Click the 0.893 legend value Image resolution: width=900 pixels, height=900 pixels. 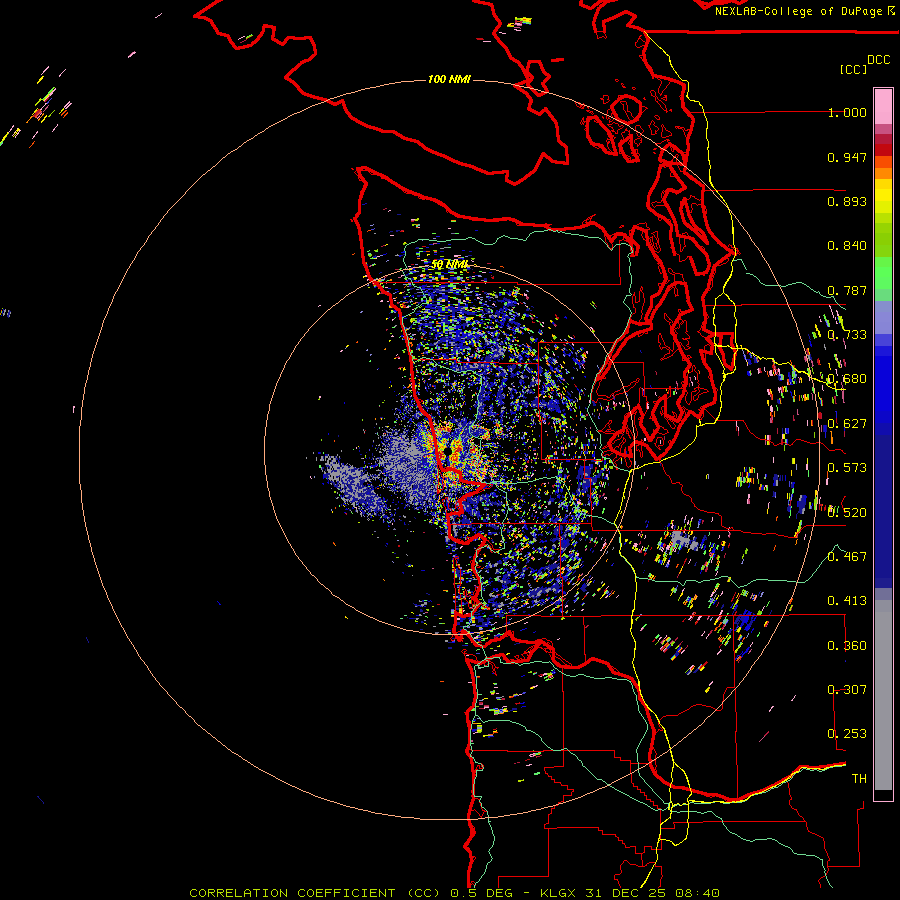pyautogui.click(x=847, y=201)
